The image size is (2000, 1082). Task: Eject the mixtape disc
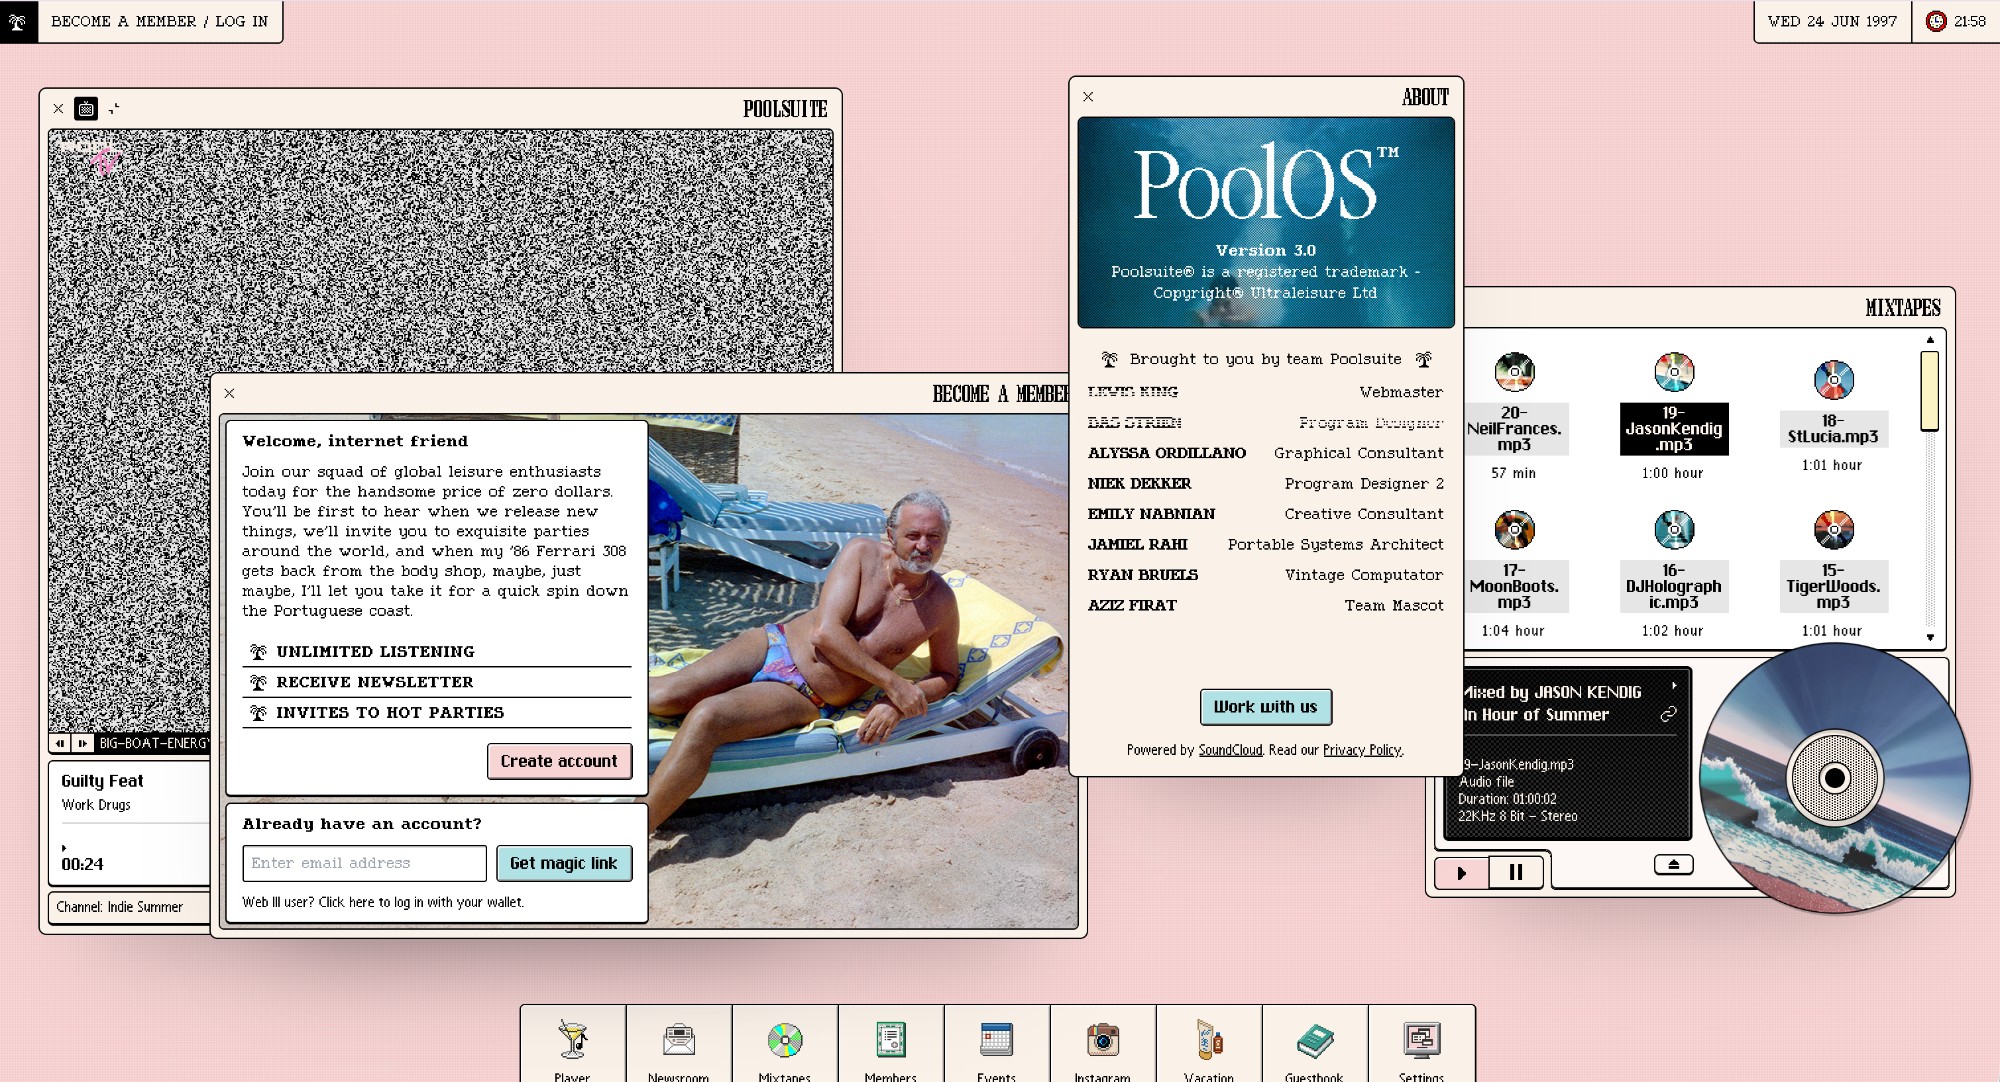[1673, 864]
